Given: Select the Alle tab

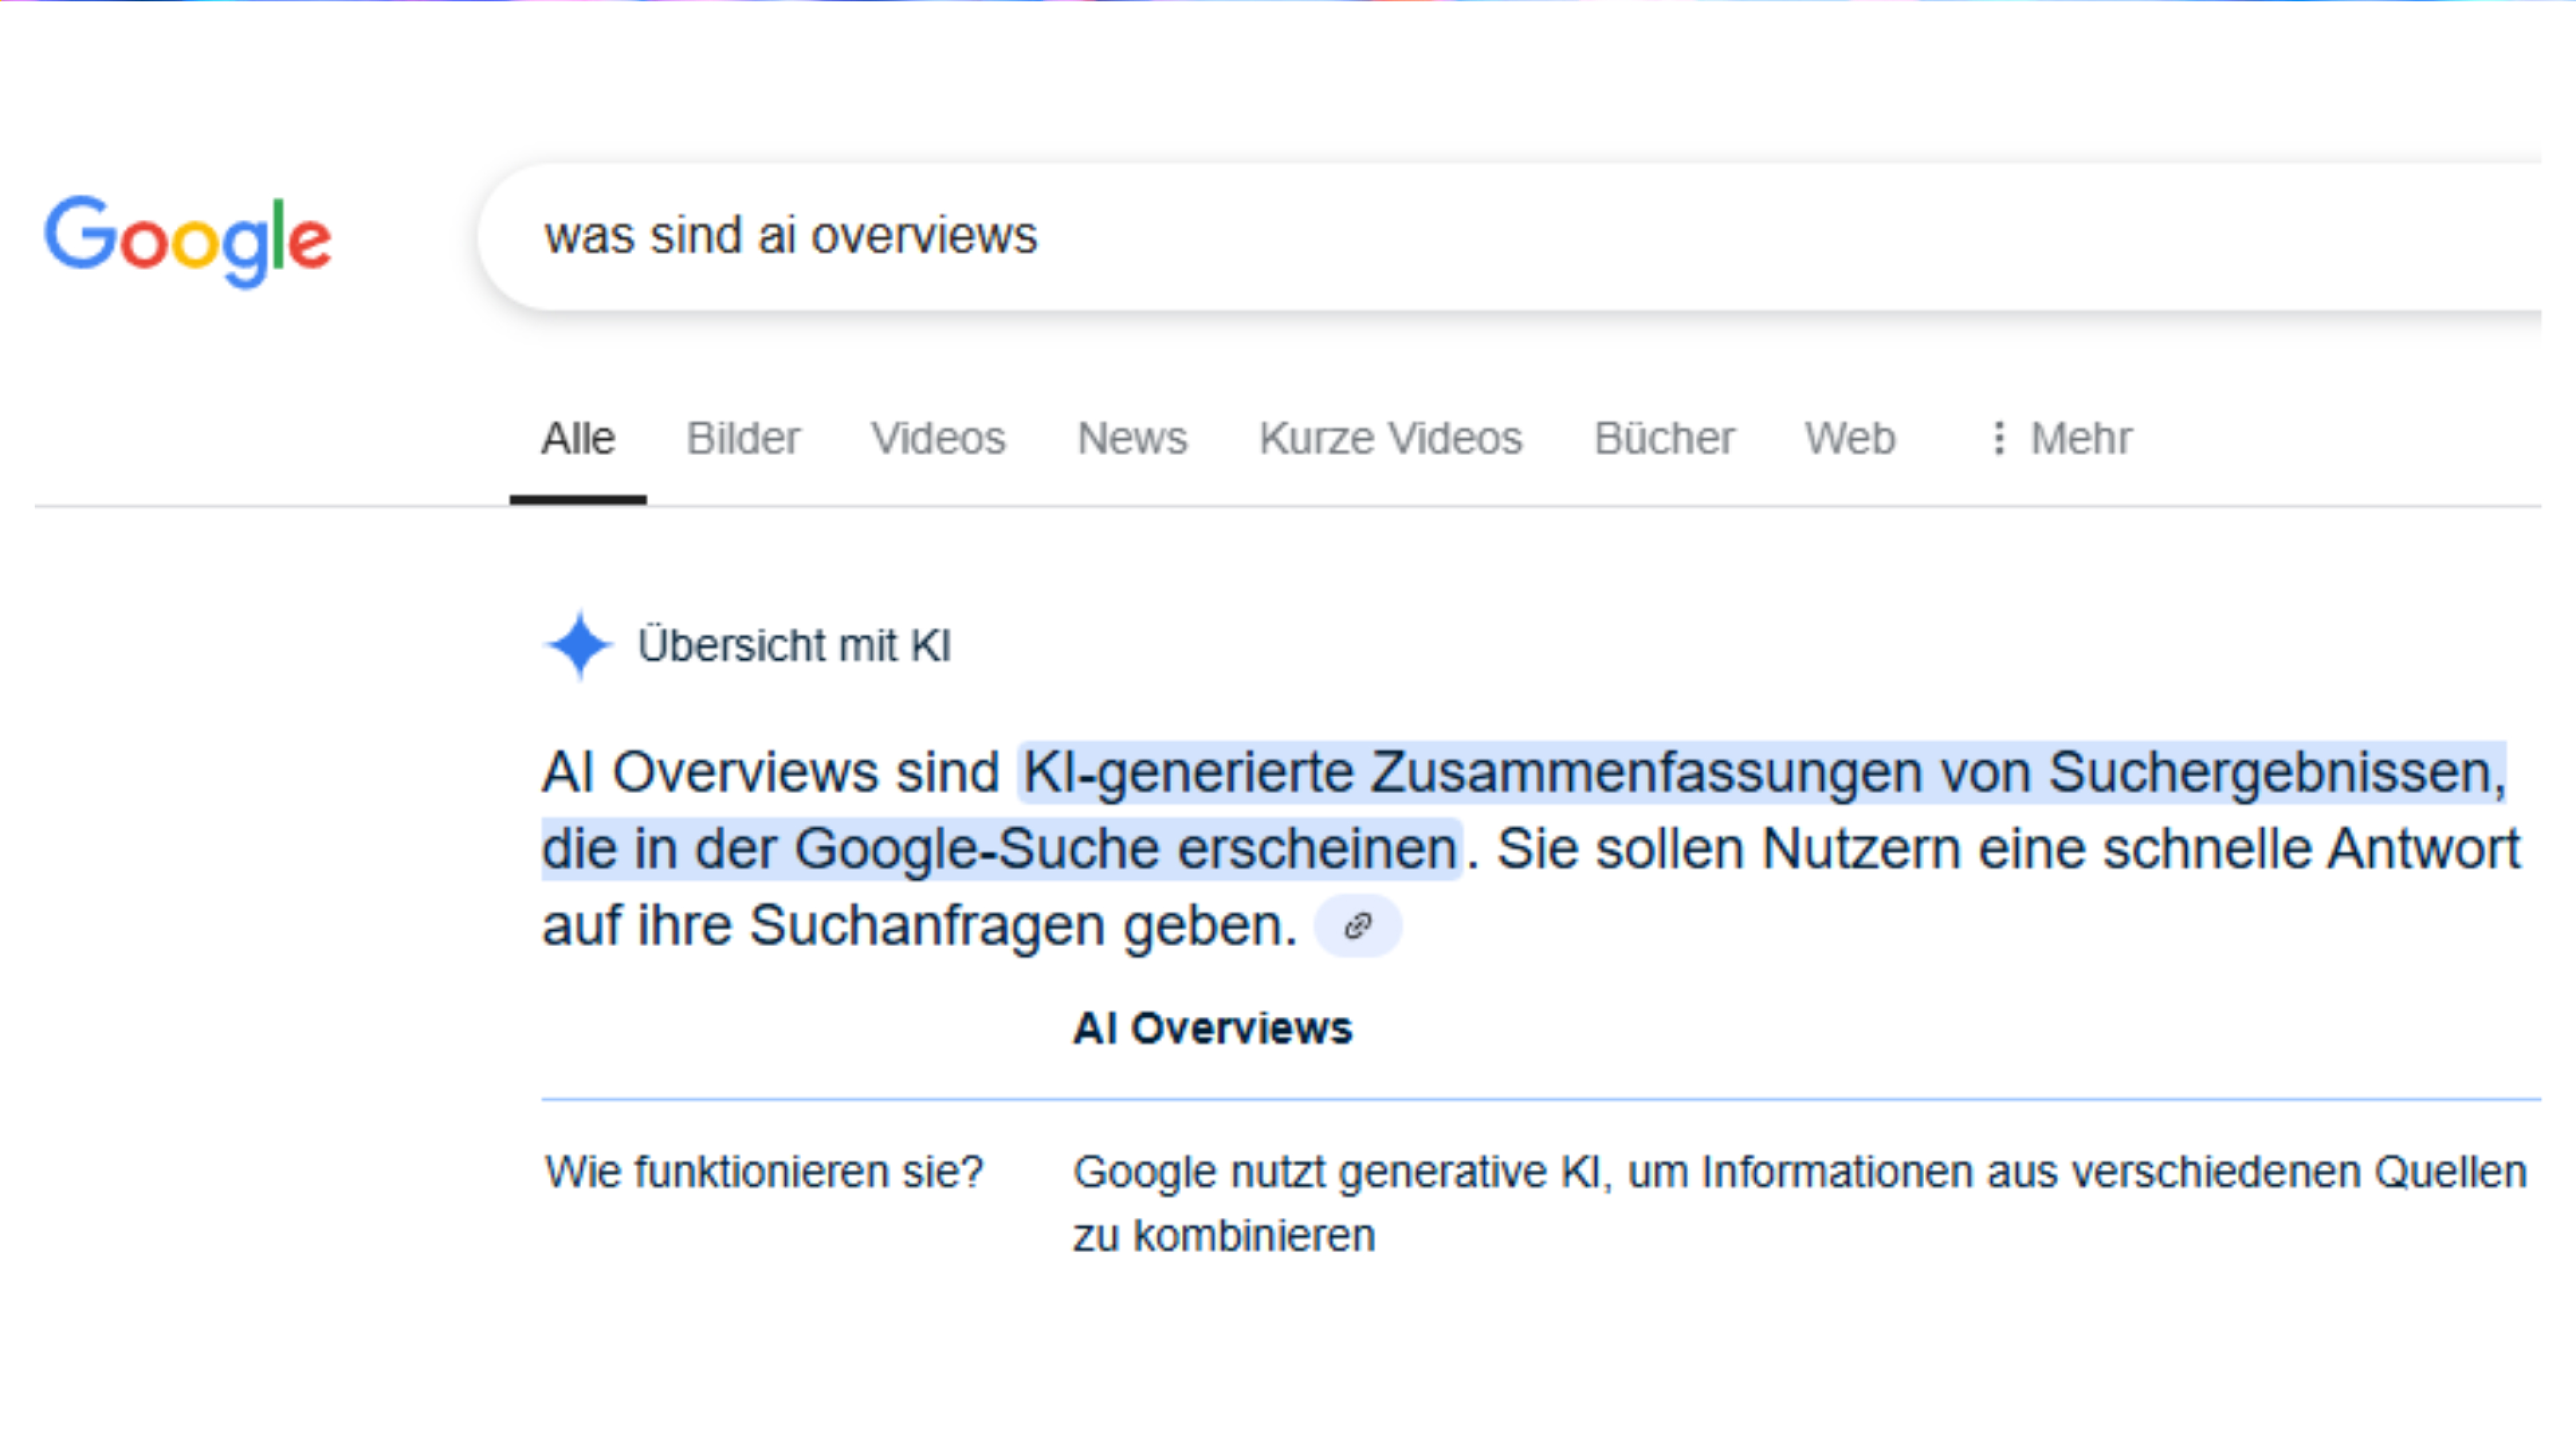Looking at the screenshot, I should [x=578, y=438].
